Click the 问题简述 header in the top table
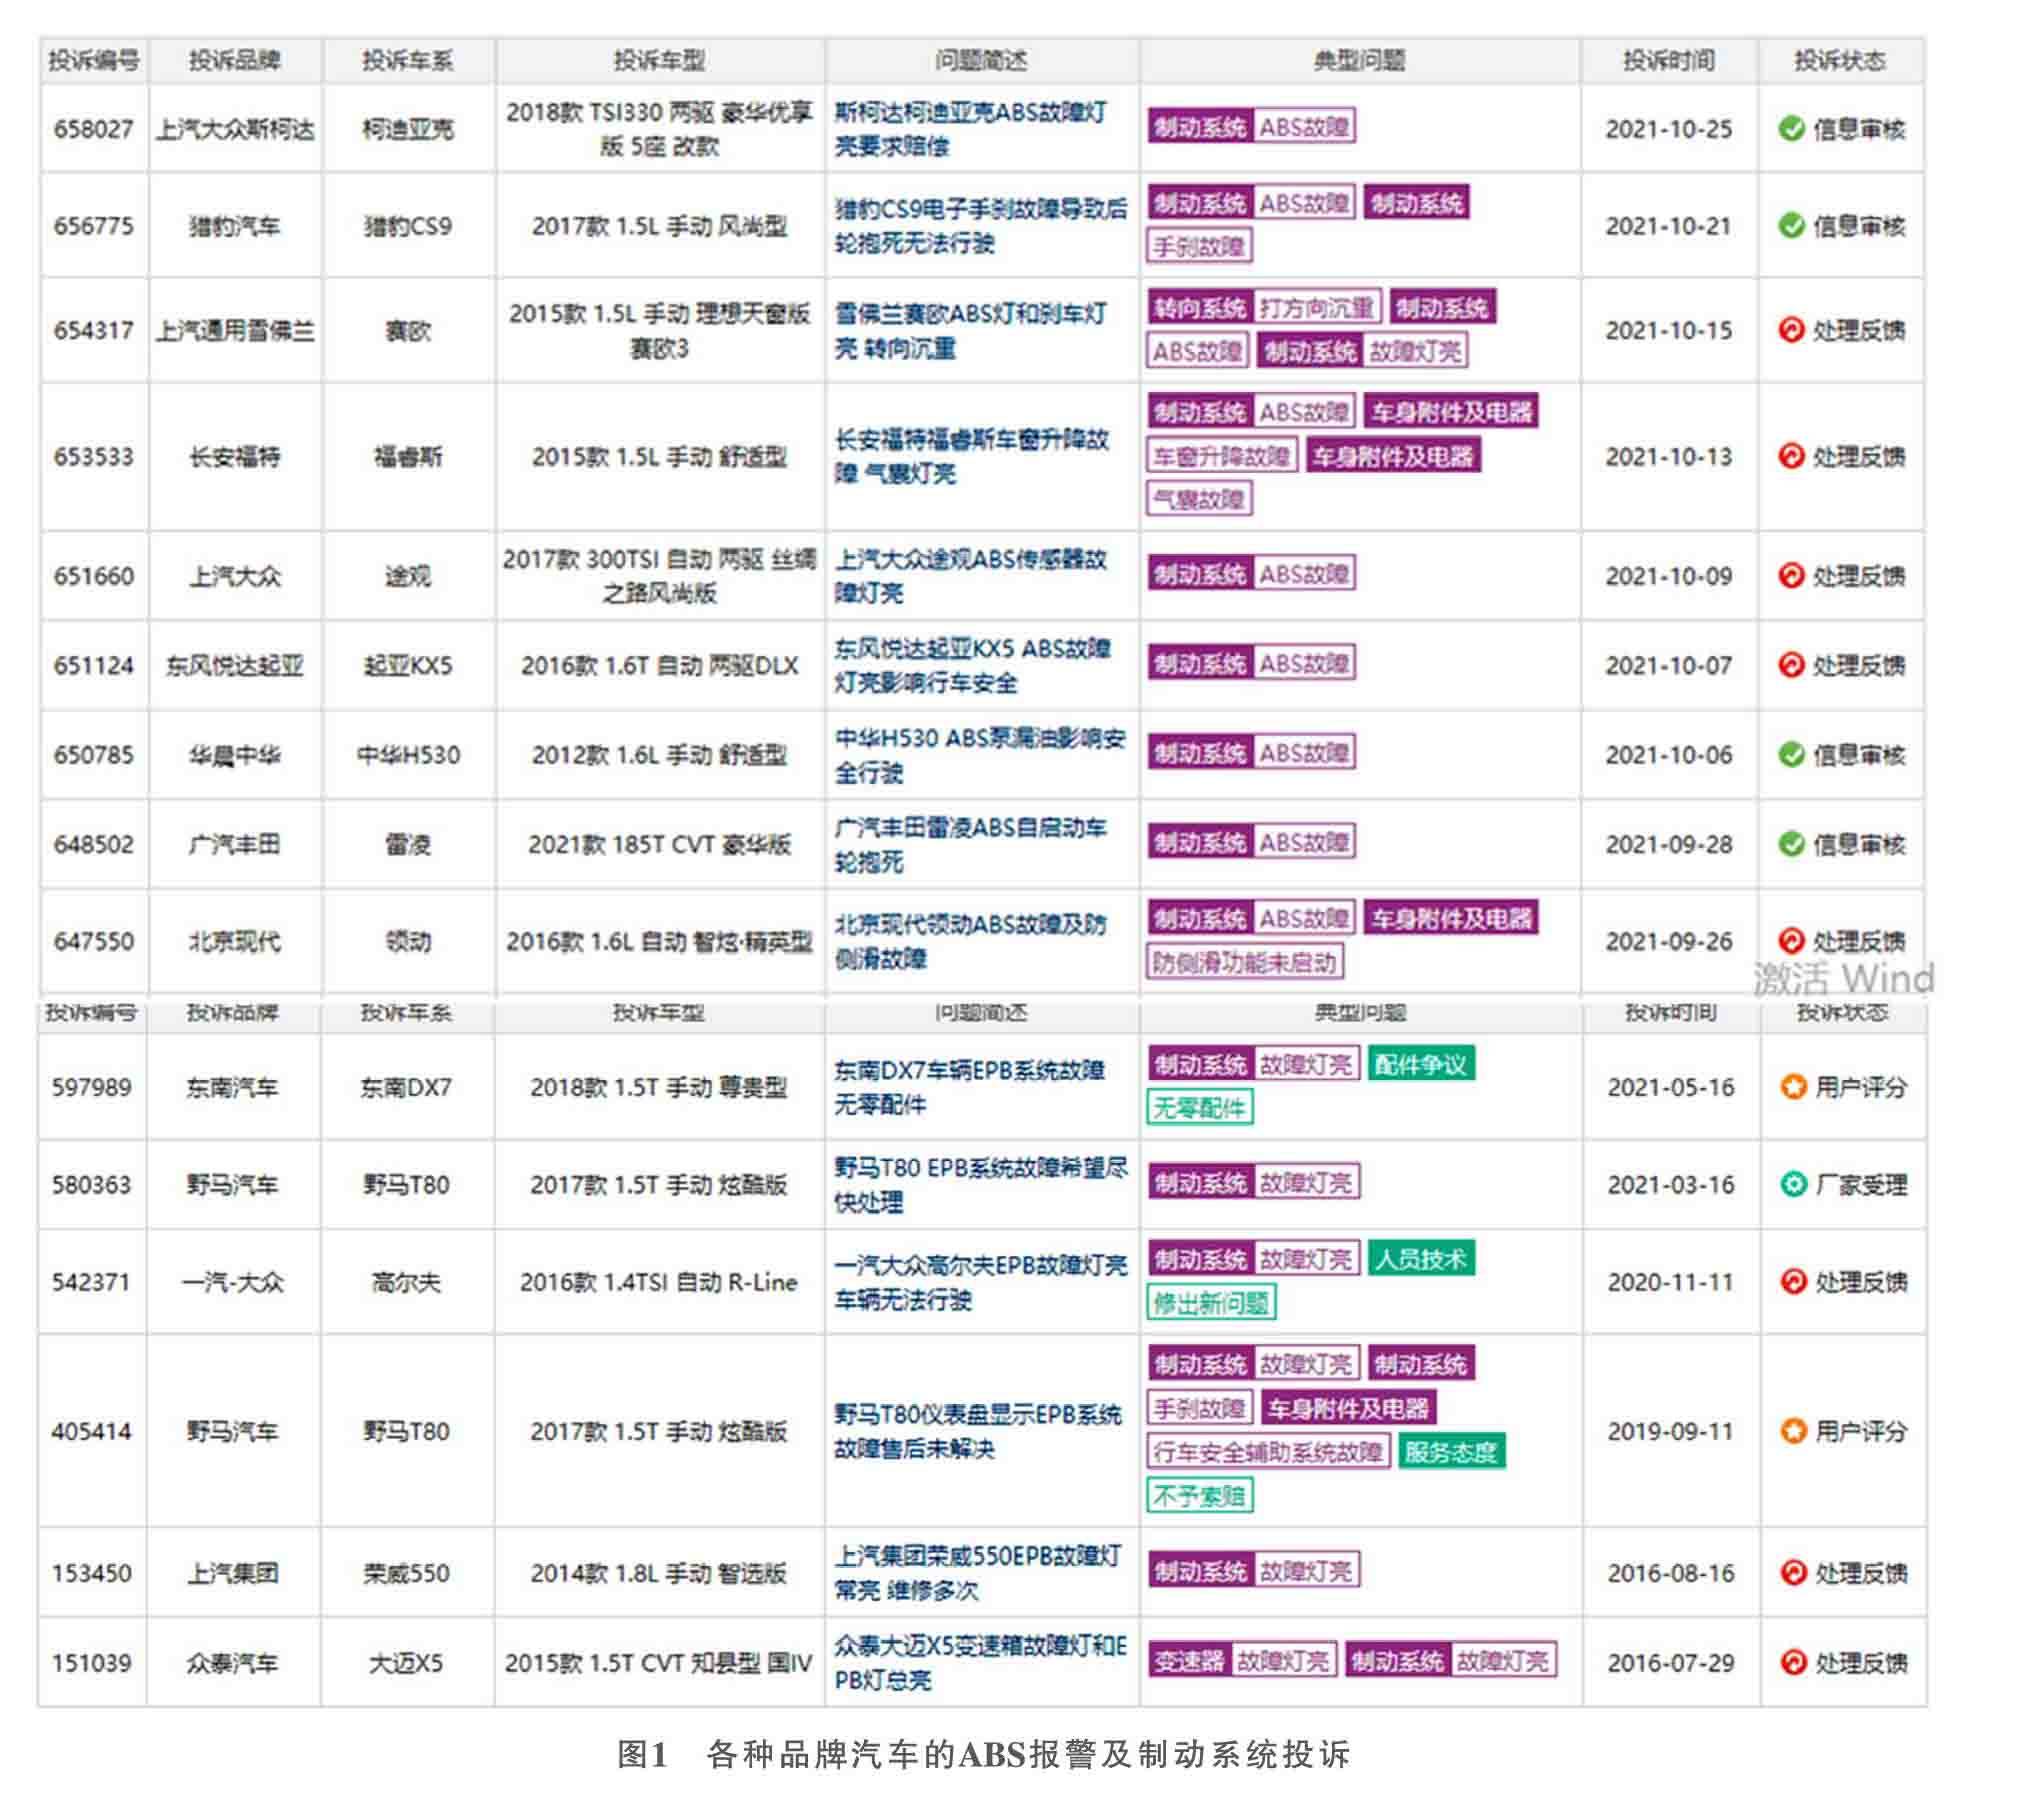This screenshot has width=2036, height=1816. 981,60
